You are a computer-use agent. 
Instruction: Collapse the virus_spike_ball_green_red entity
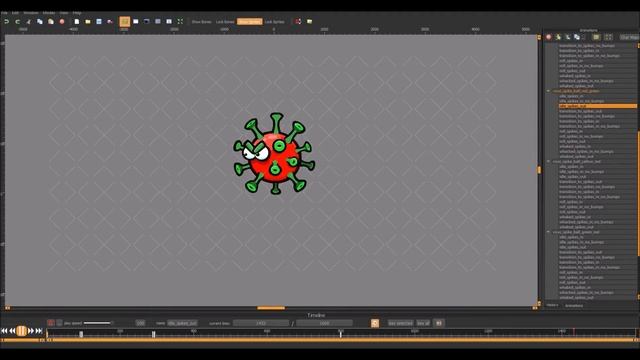[x=549, y=232]
